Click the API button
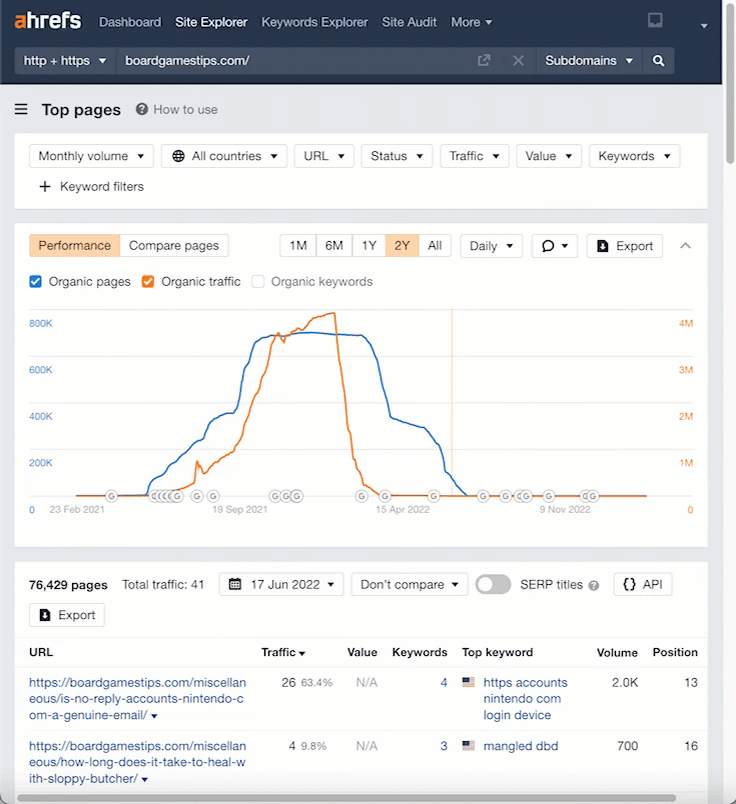 coord(642,585)
